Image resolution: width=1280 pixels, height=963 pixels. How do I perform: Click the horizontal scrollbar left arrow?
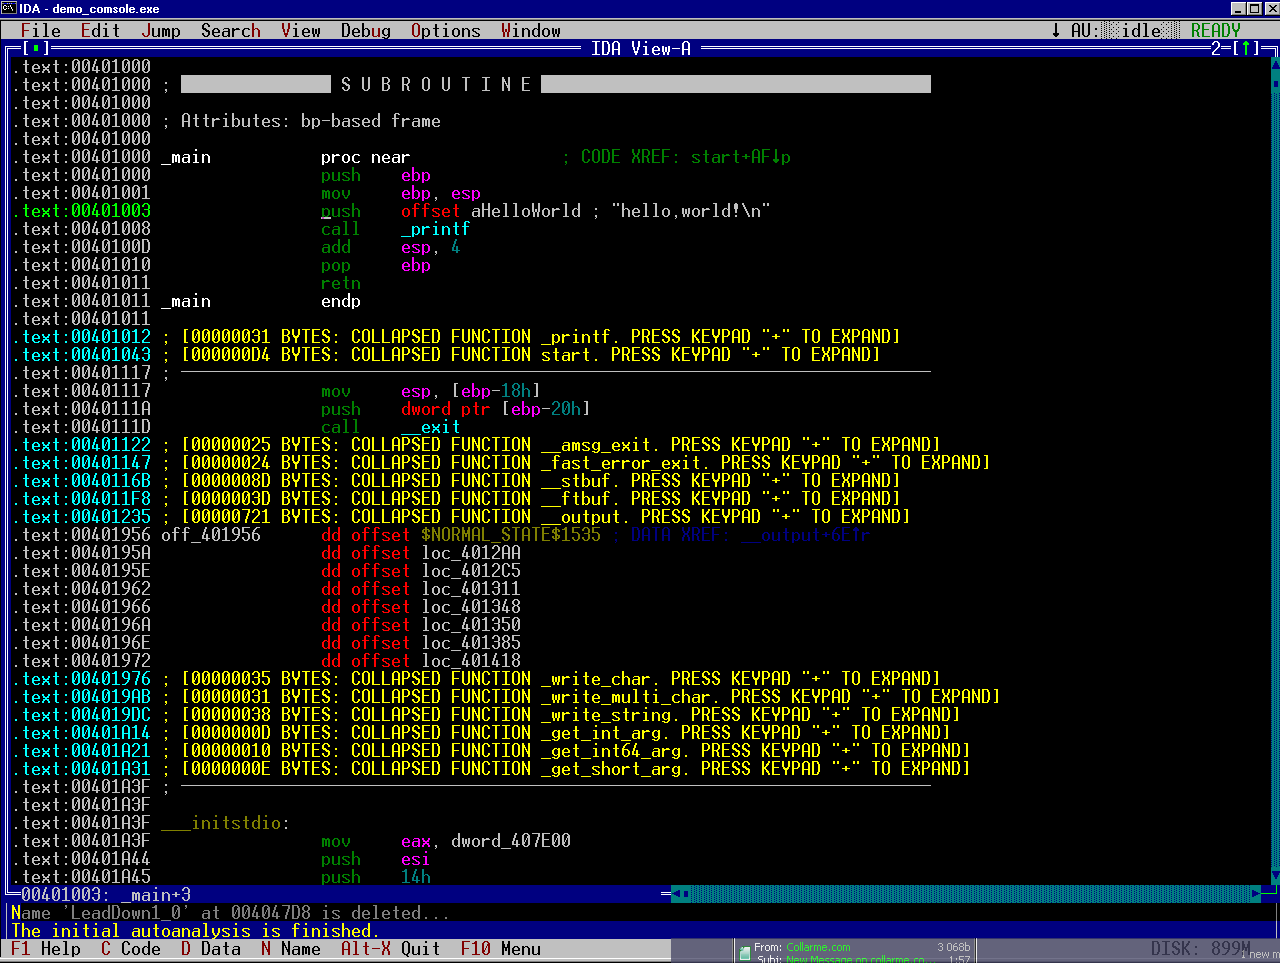tap(675, 894)
